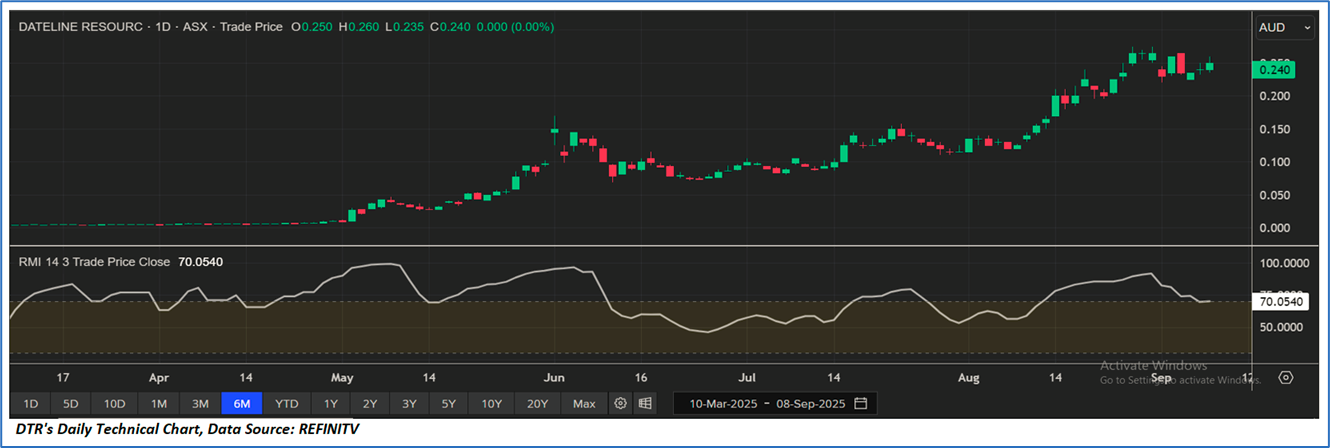The height and width of the screenshot is (448, 1330).
Task: Click the green 0.240 price label
Action: (x=1274, y=69)
